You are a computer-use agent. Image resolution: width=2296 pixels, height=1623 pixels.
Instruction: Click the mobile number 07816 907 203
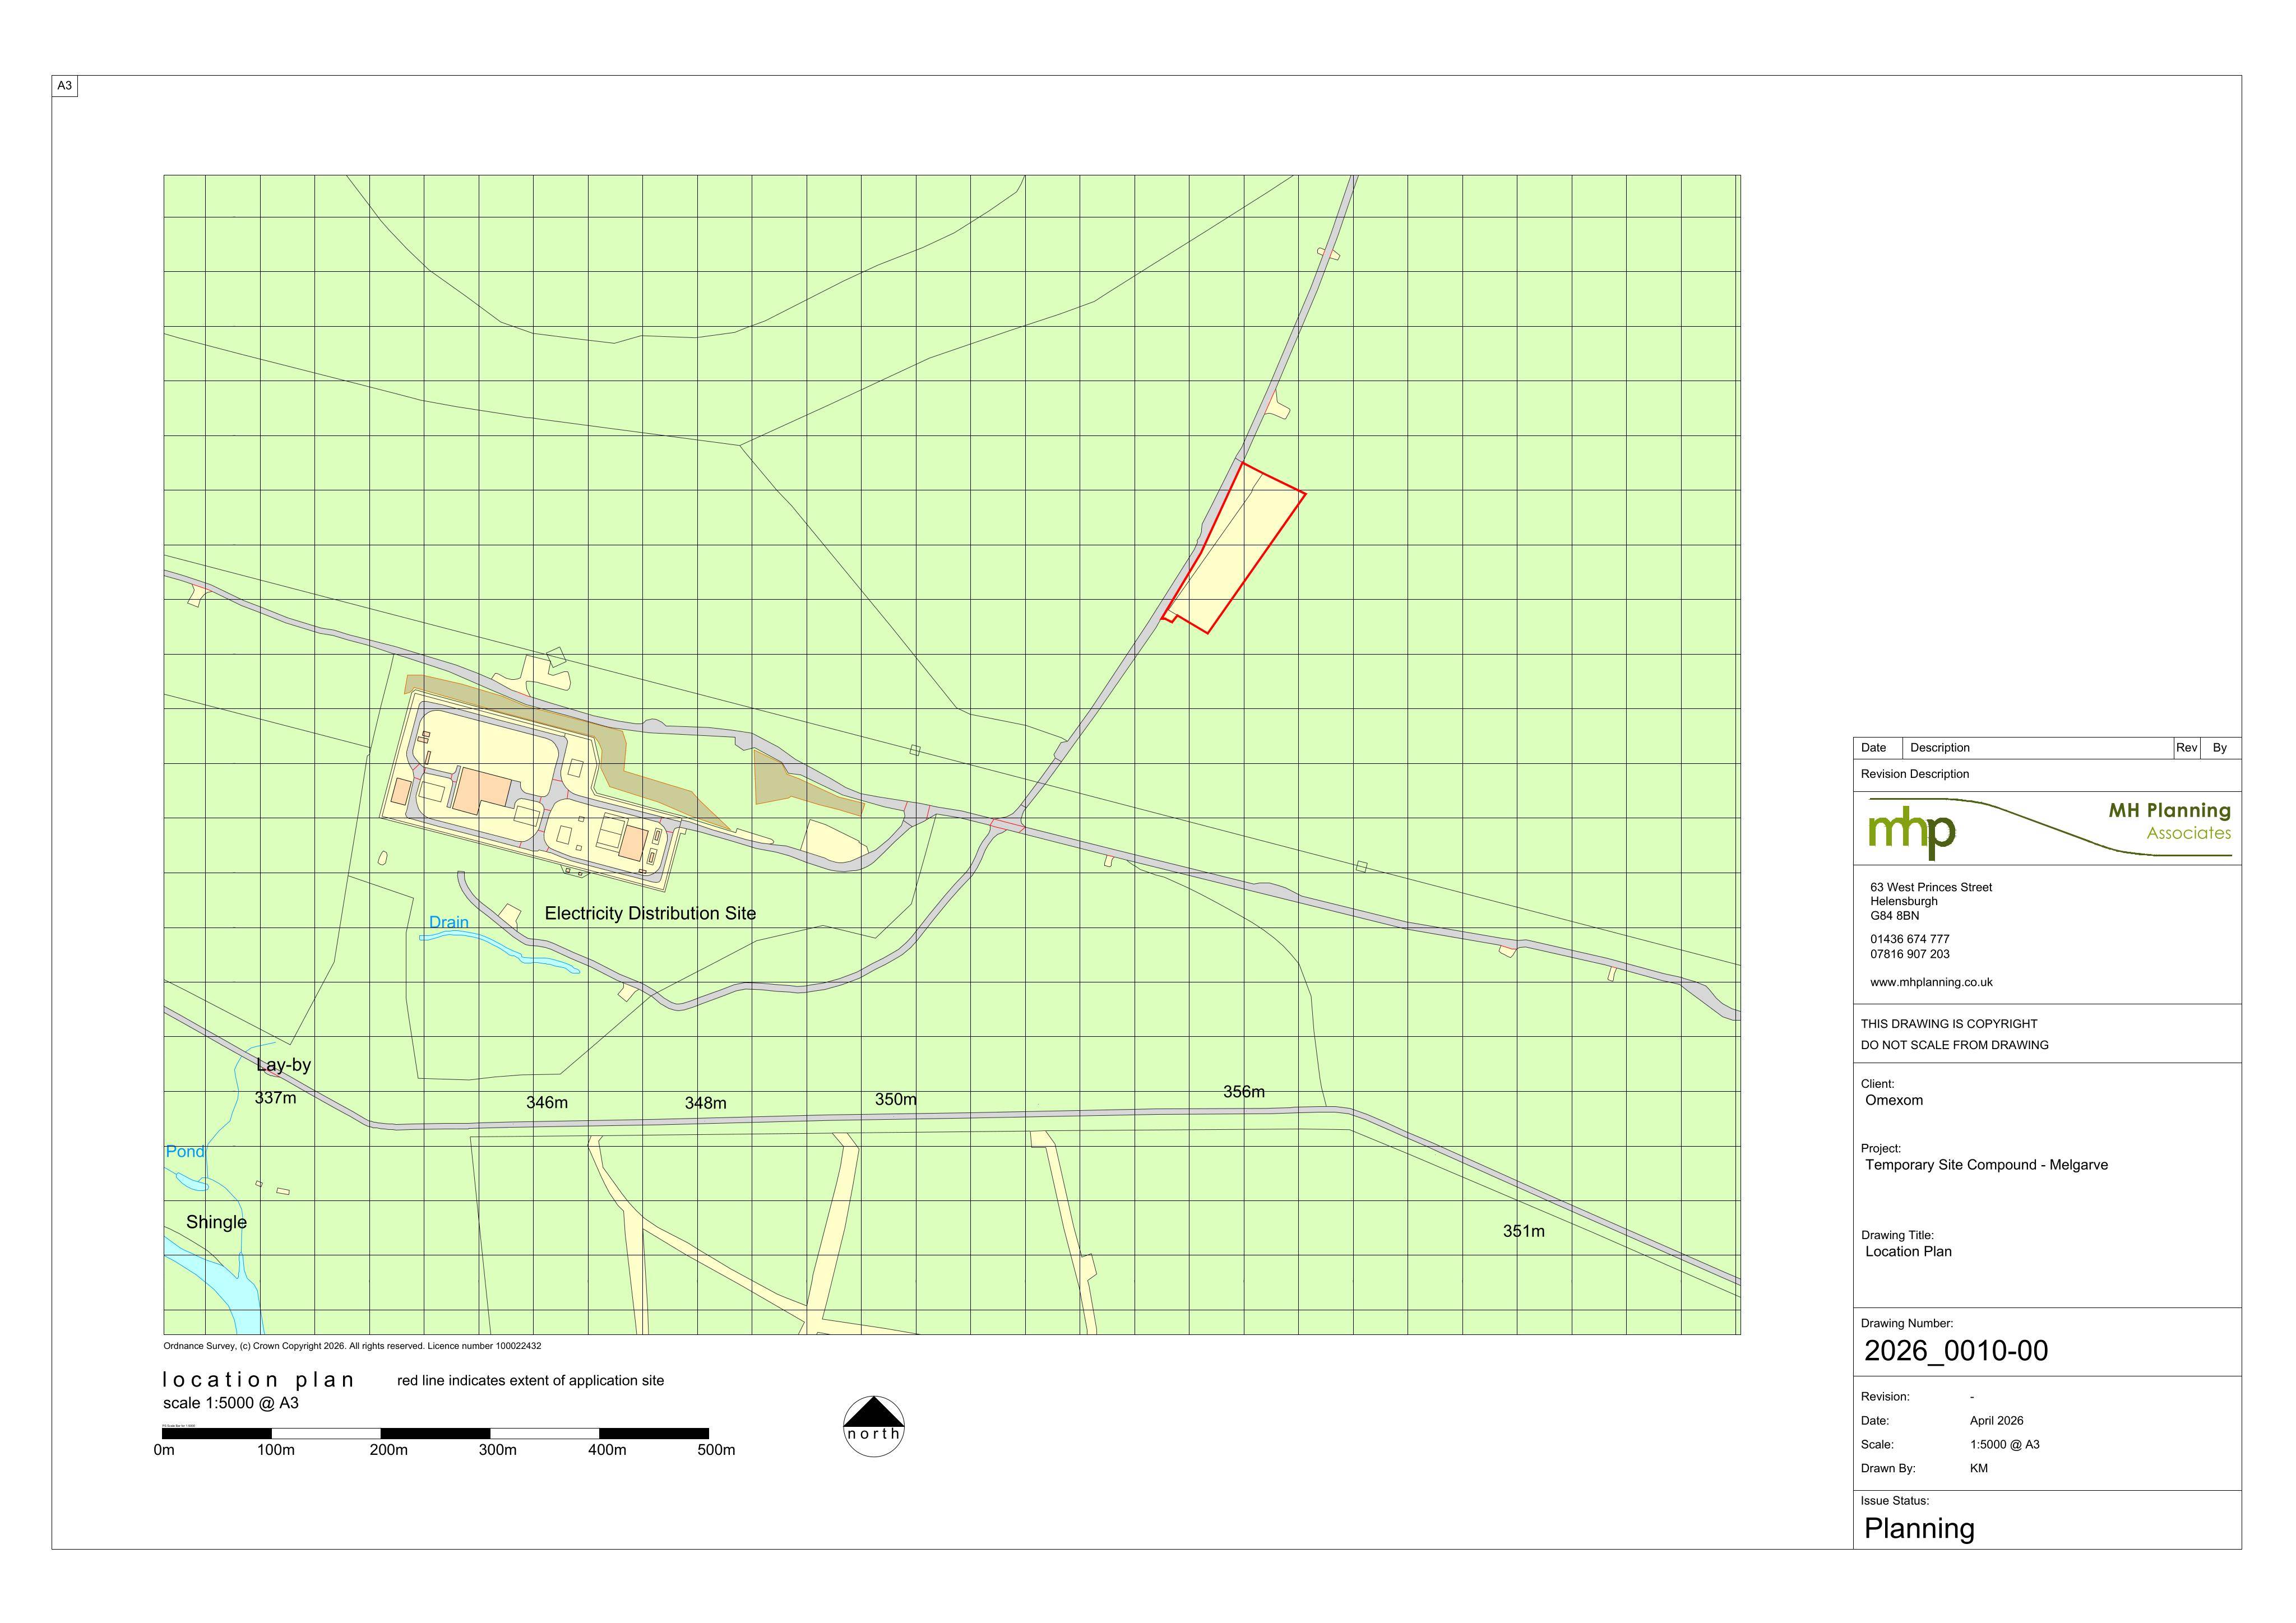(x=1909, y=954)
